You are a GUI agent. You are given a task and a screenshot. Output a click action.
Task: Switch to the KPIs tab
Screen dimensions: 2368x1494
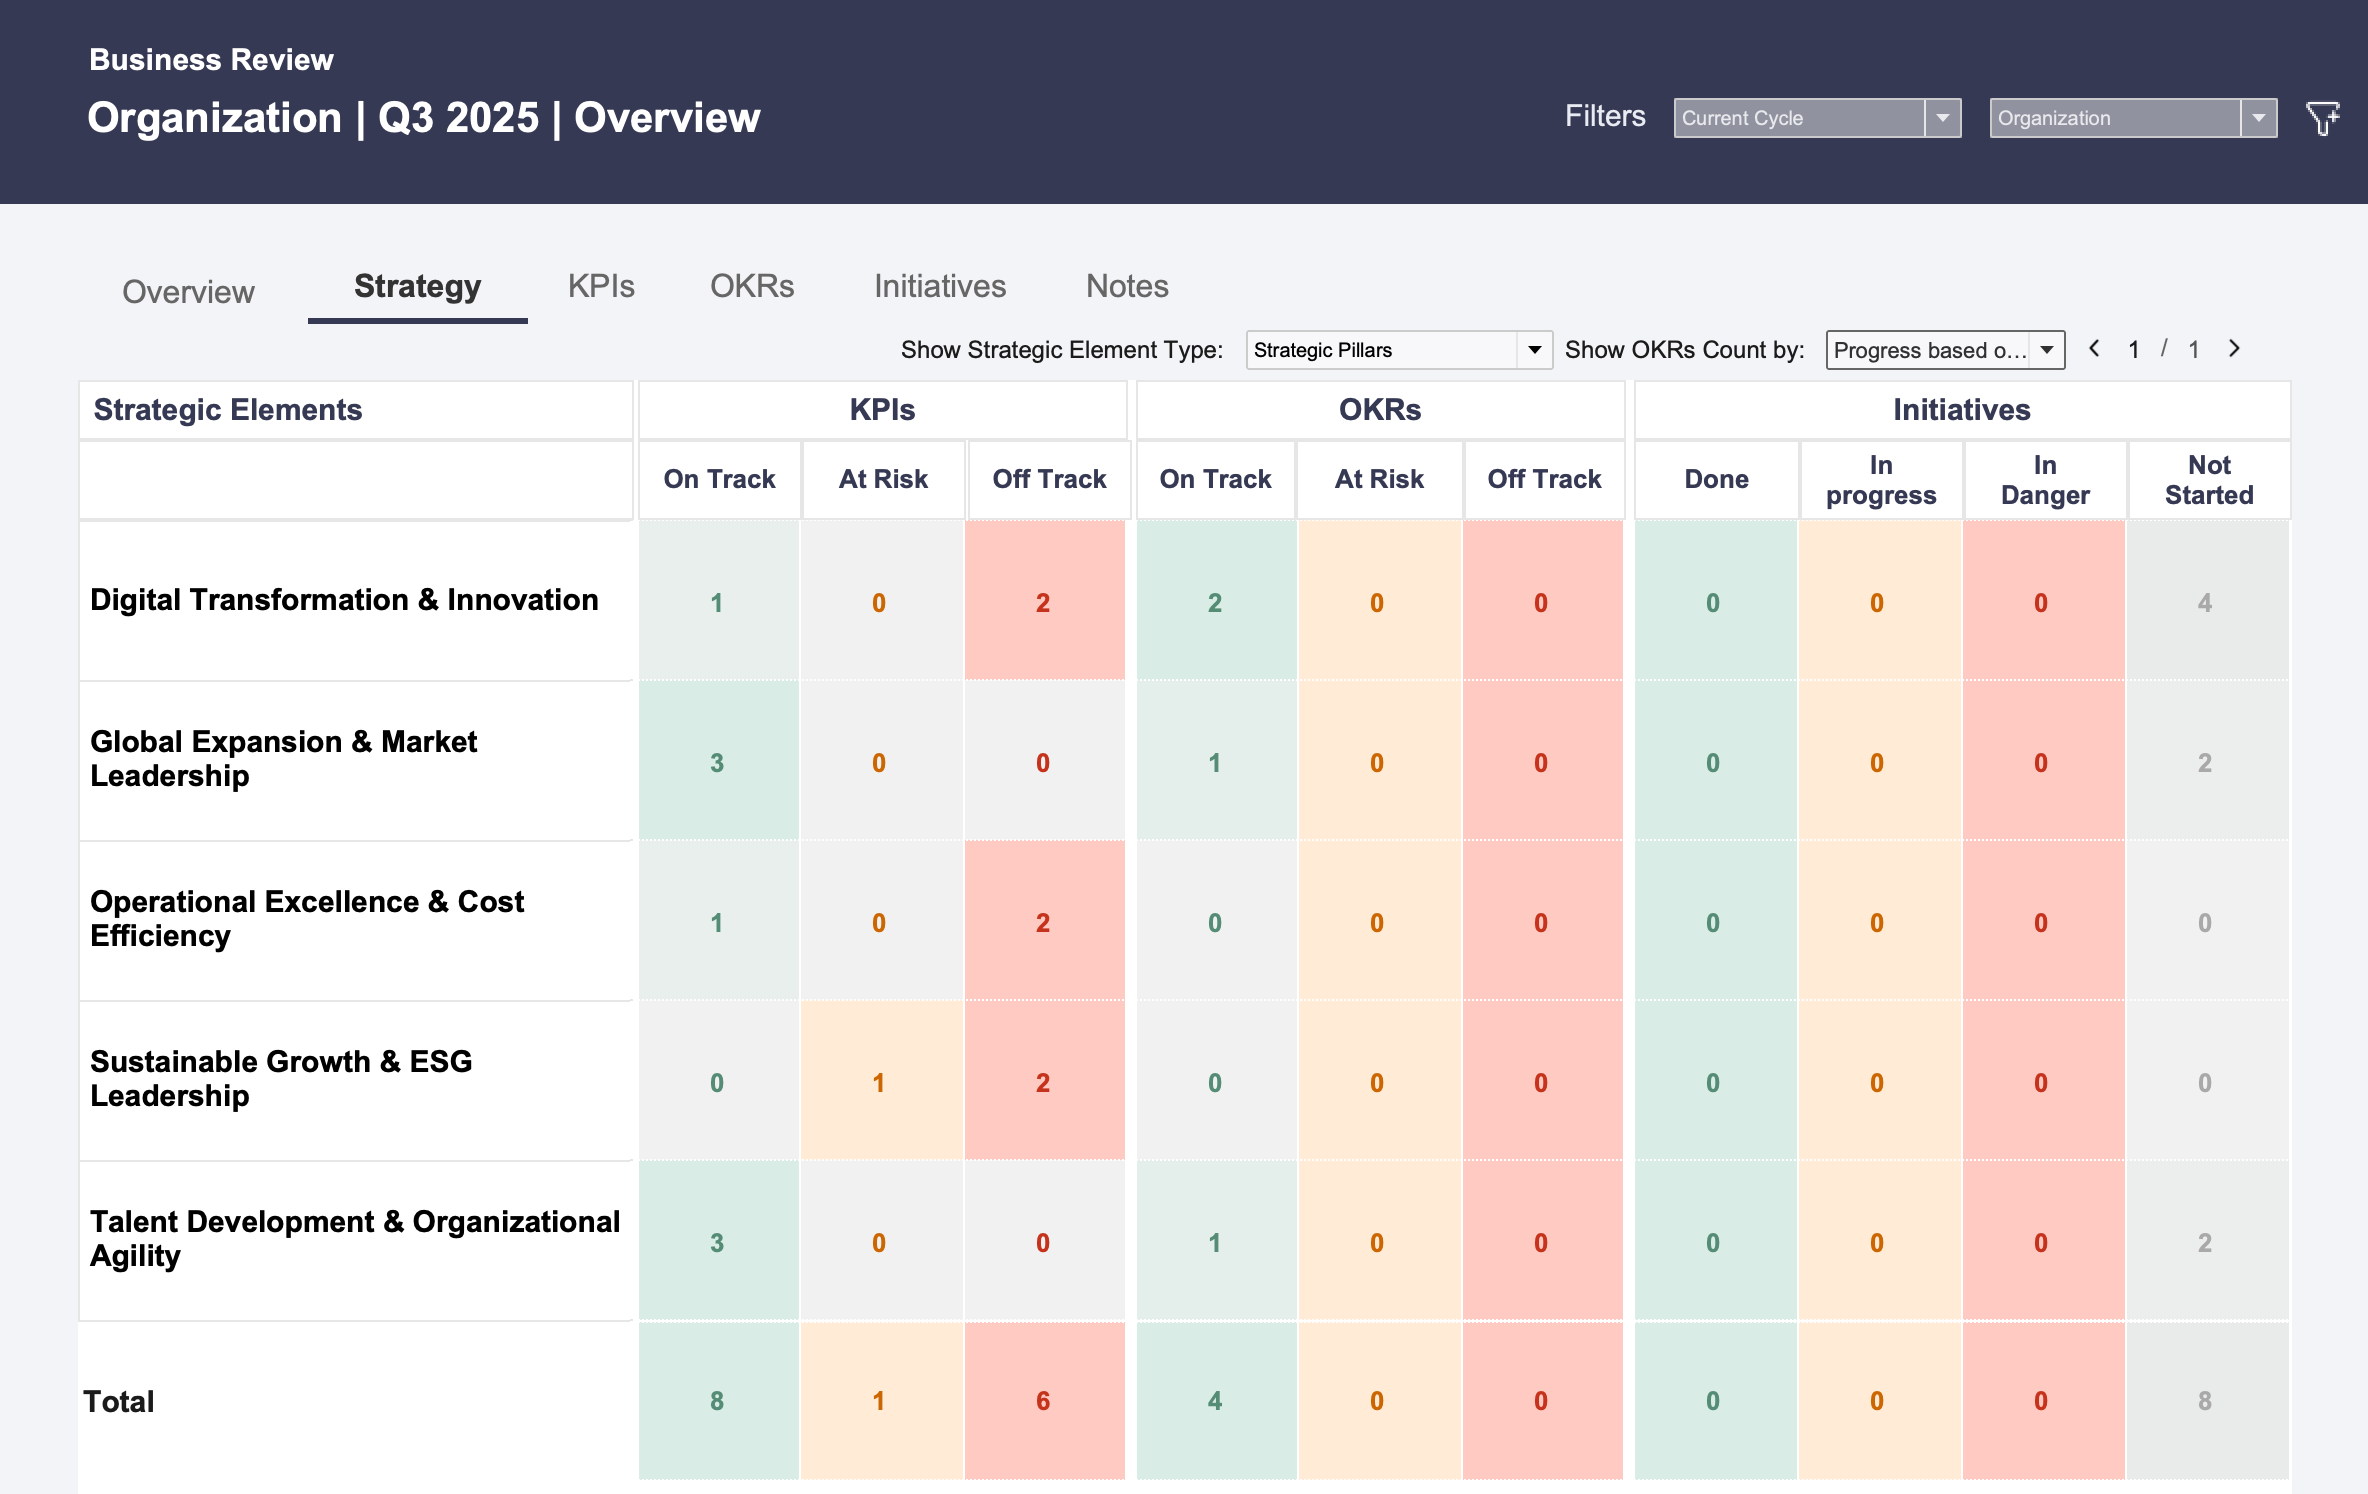click(601, 286)
